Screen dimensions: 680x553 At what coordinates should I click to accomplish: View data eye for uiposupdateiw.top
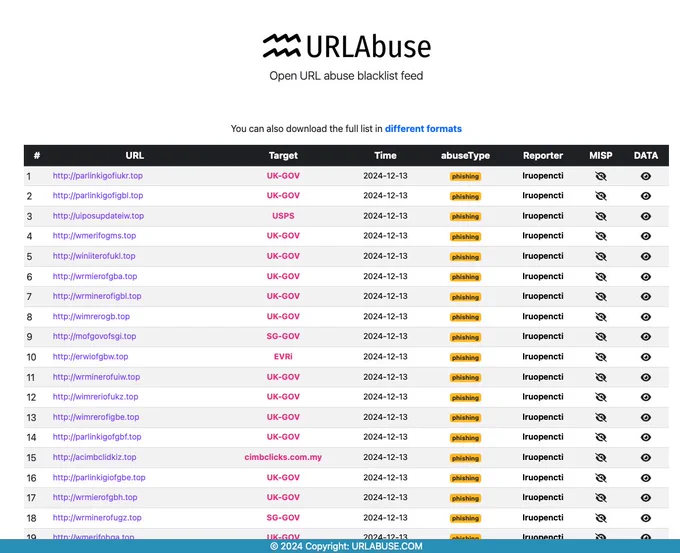pyautogui.click(x=646, y=216)
